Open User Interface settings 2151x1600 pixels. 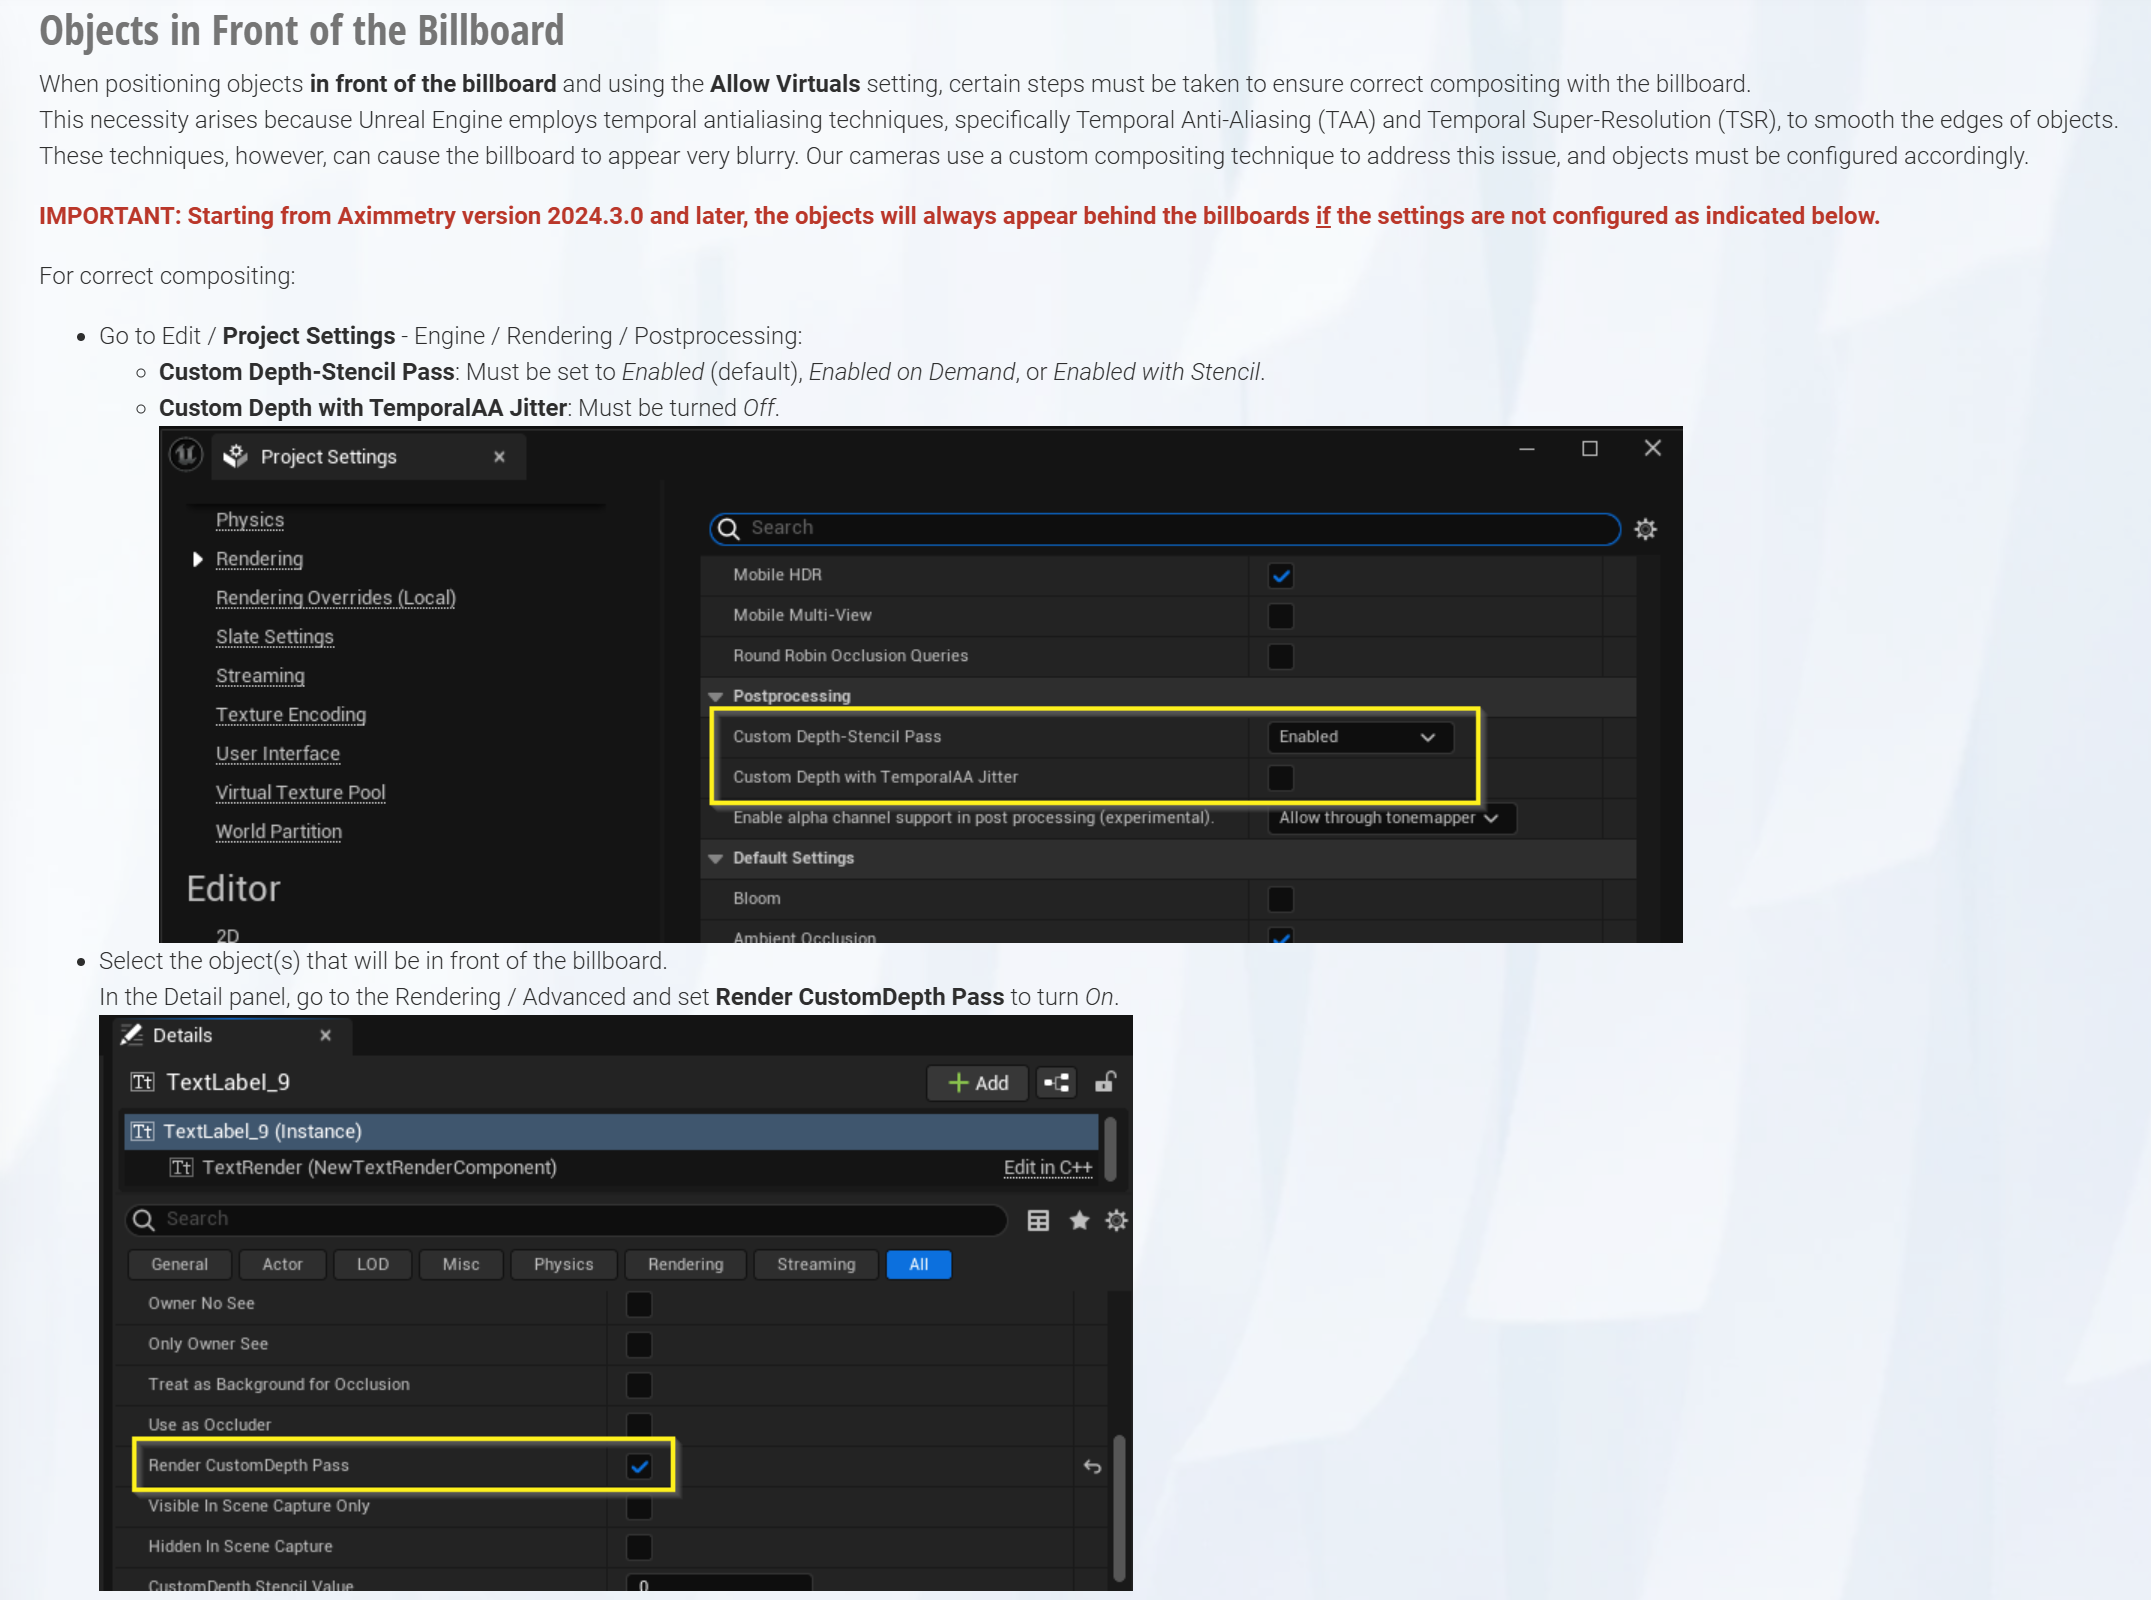click(278, 754)
